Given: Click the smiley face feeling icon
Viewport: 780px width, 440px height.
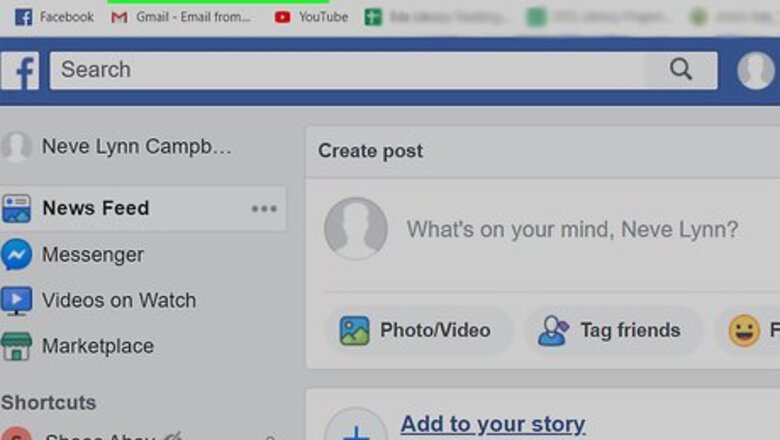Looking at the screenshot, I should (744, 331).
